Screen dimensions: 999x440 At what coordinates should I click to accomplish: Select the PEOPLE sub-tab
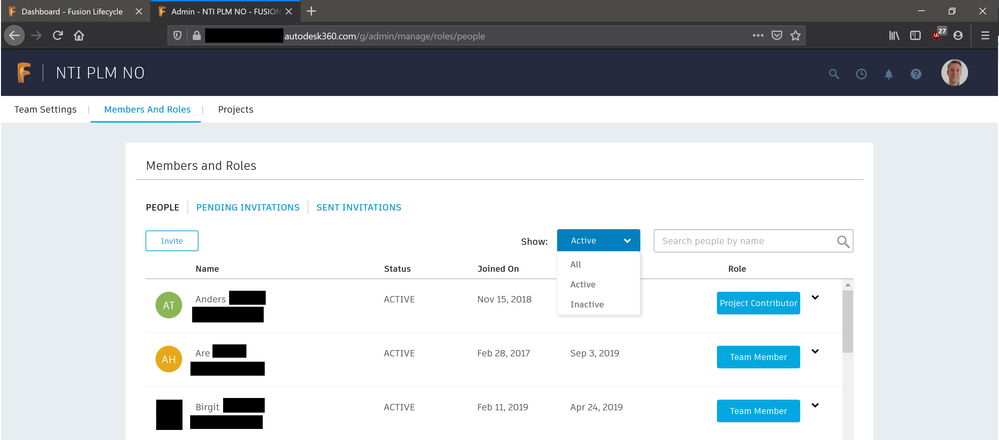click(x=162, y=207)
